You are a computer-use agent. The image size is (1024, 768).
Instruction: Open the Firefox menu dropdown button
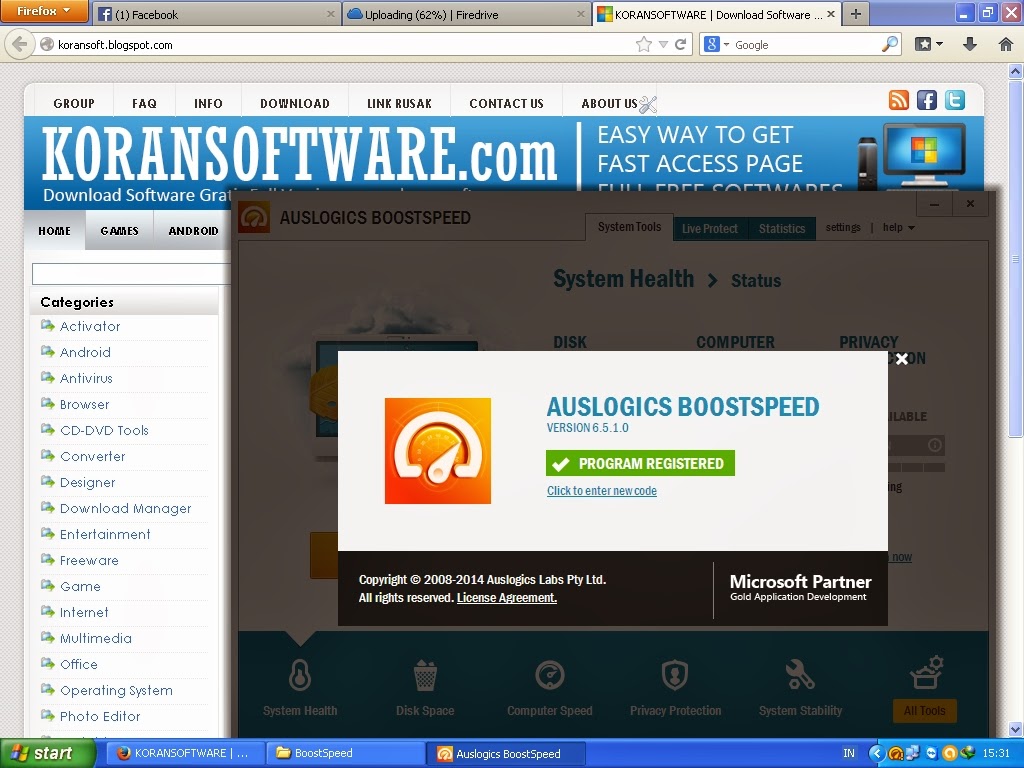click(x=43, y=11)
